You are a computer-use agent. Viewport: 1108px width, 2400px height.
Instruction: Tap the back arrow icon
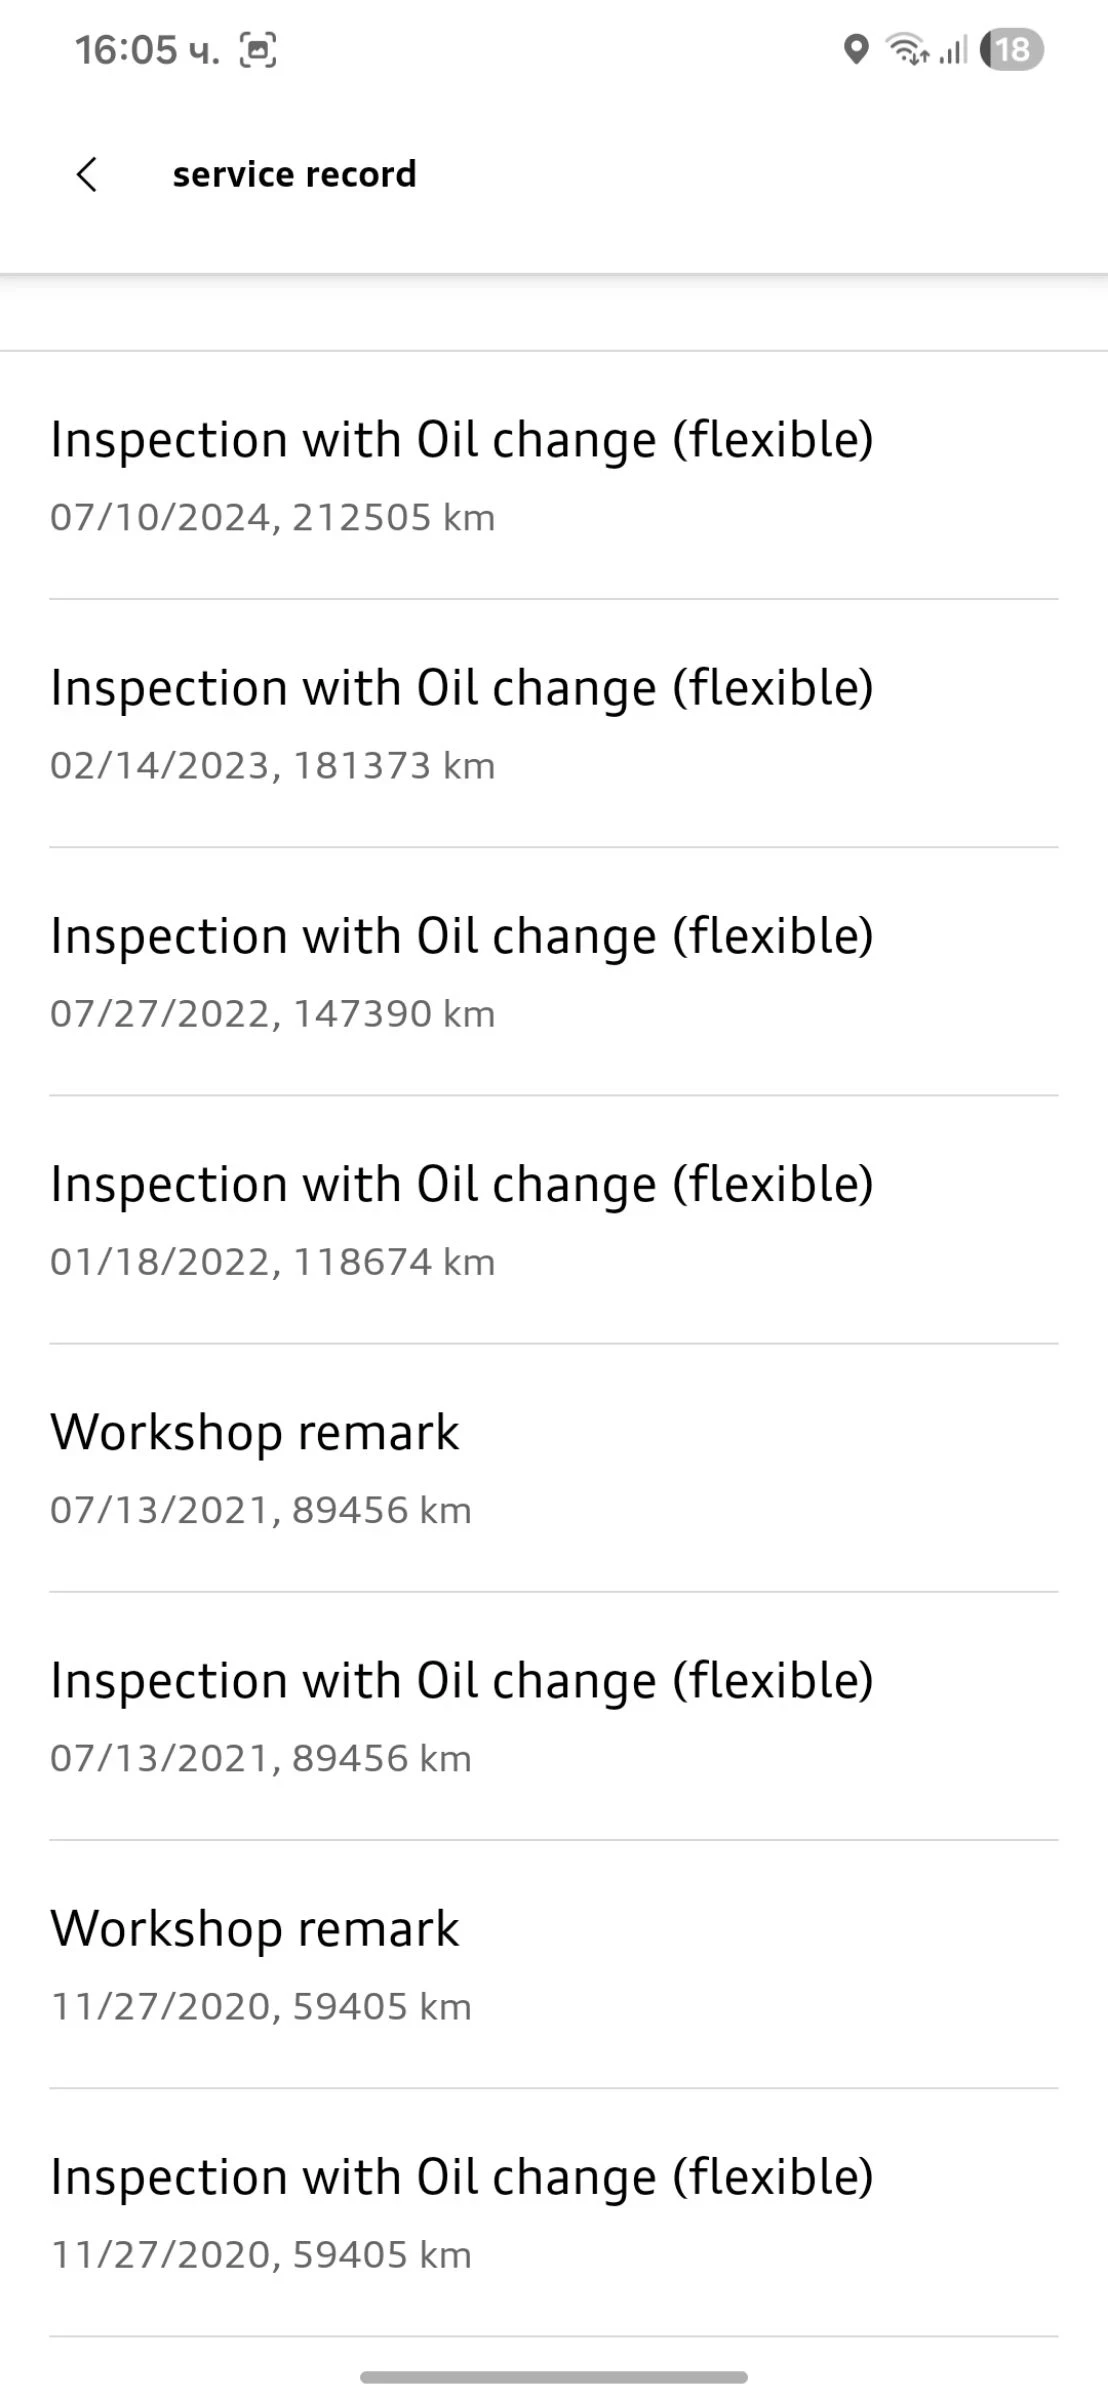point(87,174)
